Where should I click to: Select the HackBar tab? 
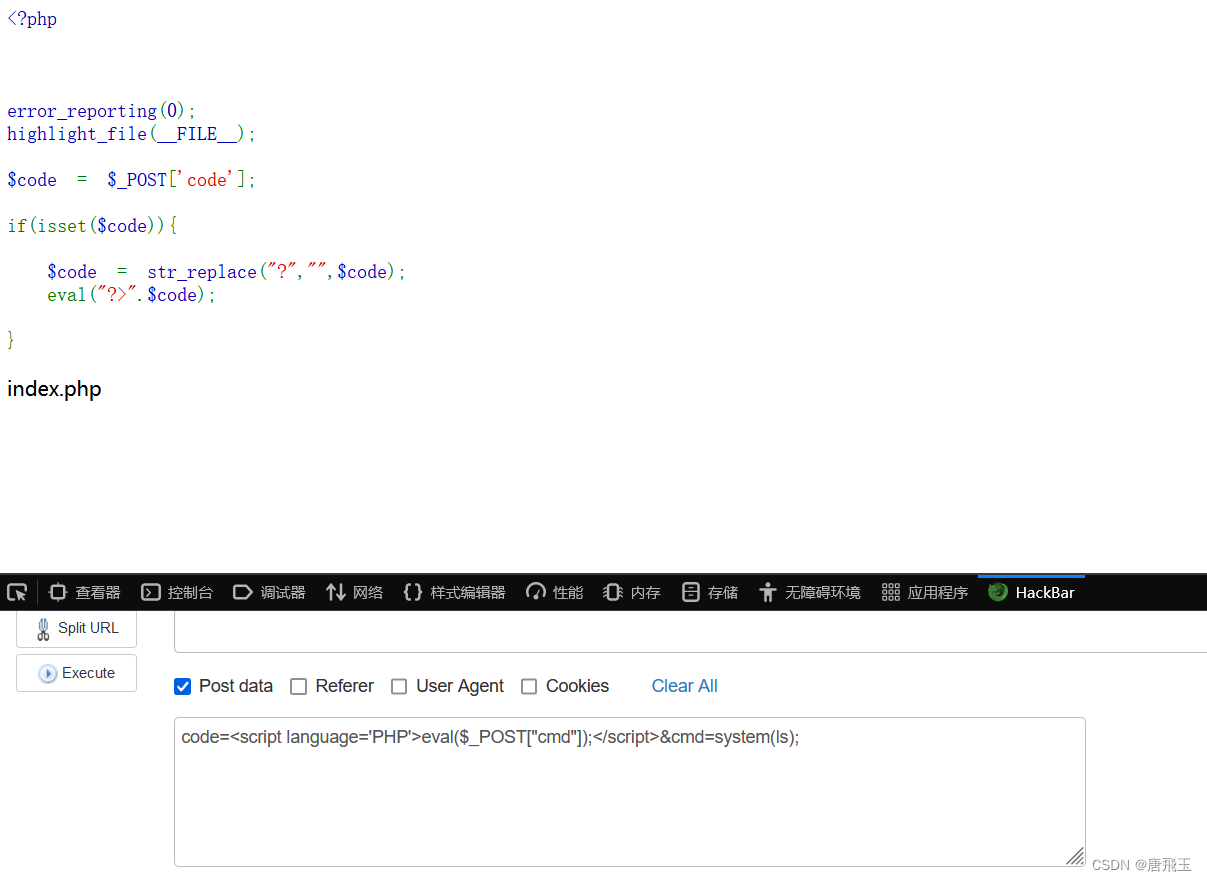[x=1031, y=592]
